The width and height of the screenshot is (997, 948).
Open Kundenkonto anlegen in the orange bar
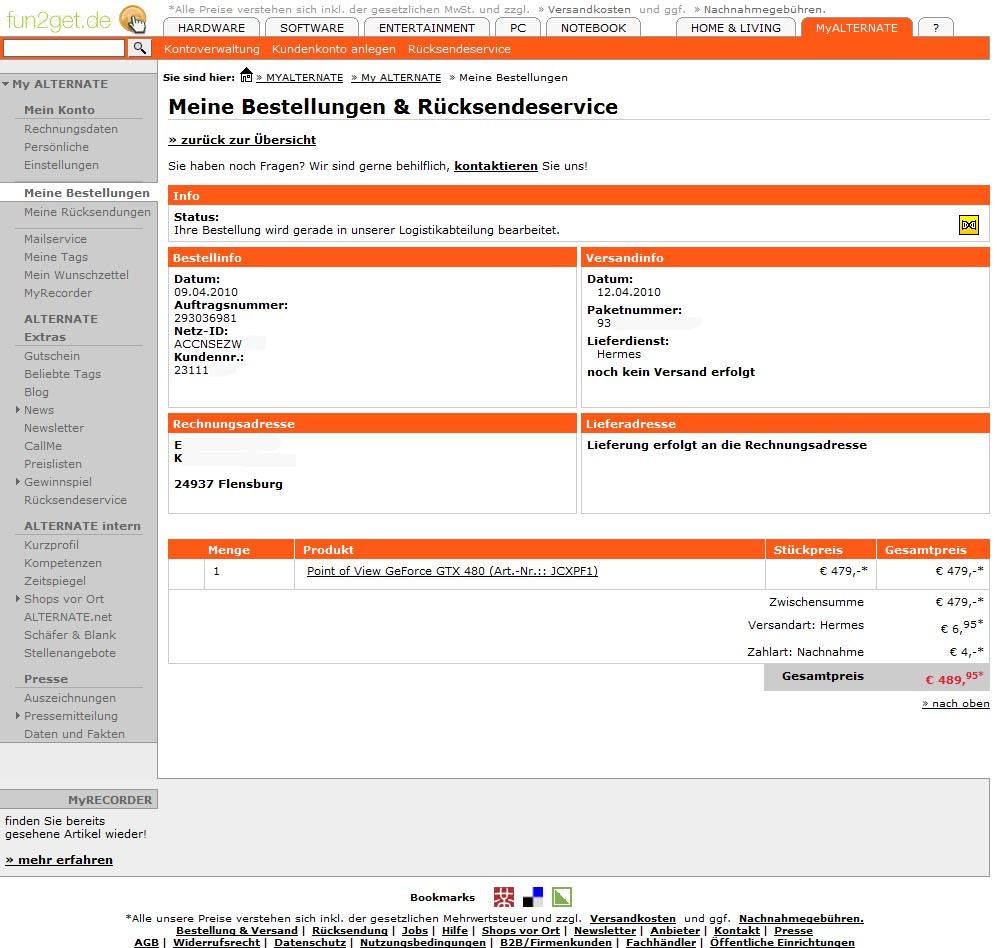pyautogui.click(x=334, y=49)
